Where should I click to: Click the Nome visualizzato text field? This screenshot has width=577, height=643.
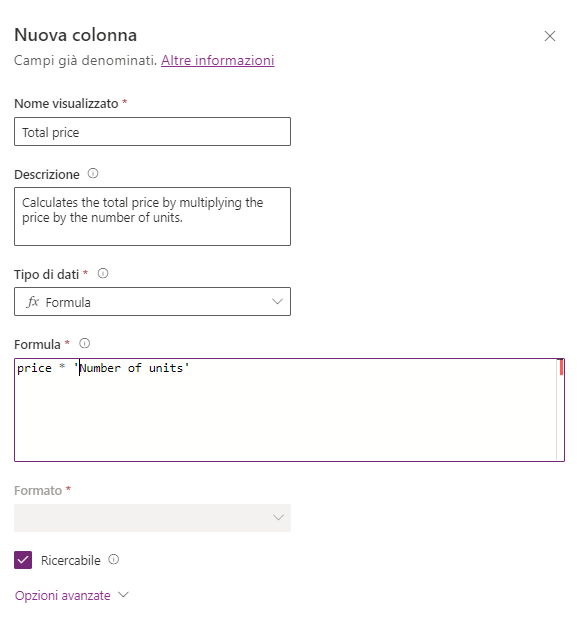pos(152,132)
